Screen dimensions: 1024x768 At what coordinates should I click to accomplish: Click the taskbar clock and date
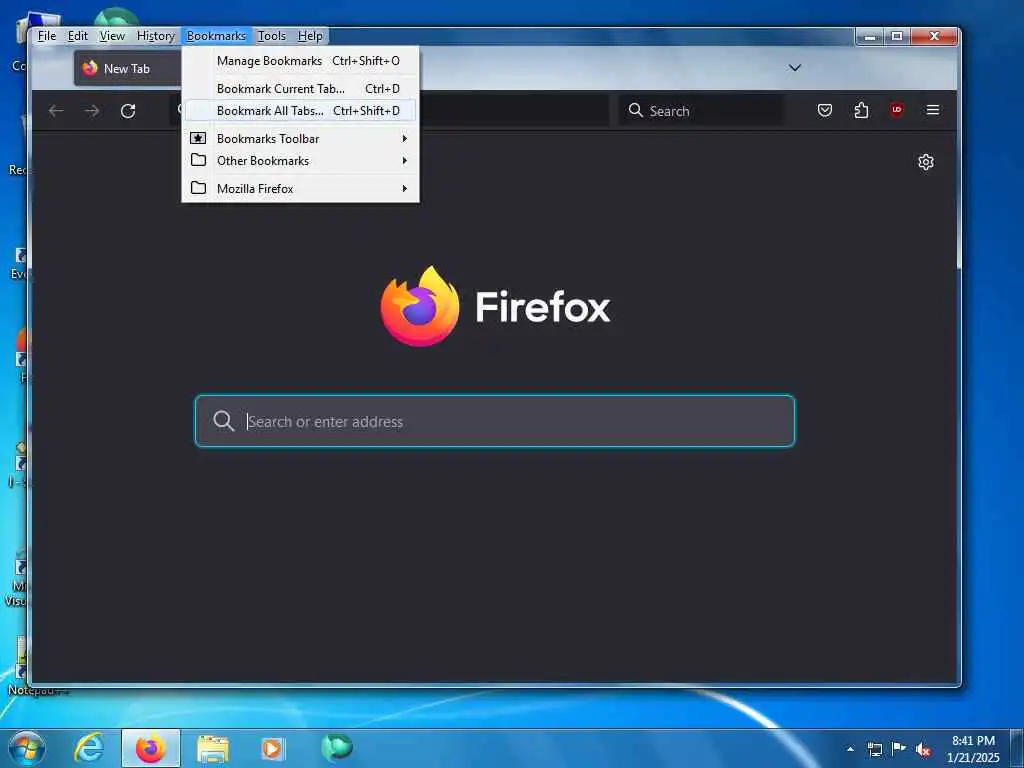coord(973,749)
